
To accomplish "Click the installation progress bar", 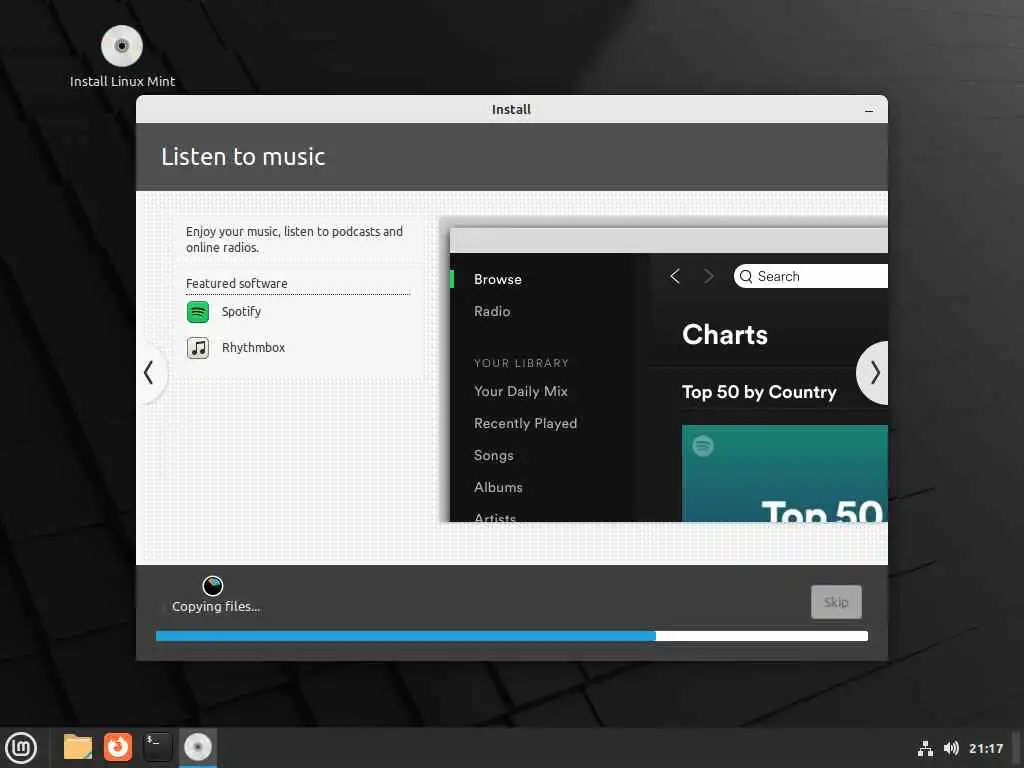I will tap(511, 636).
